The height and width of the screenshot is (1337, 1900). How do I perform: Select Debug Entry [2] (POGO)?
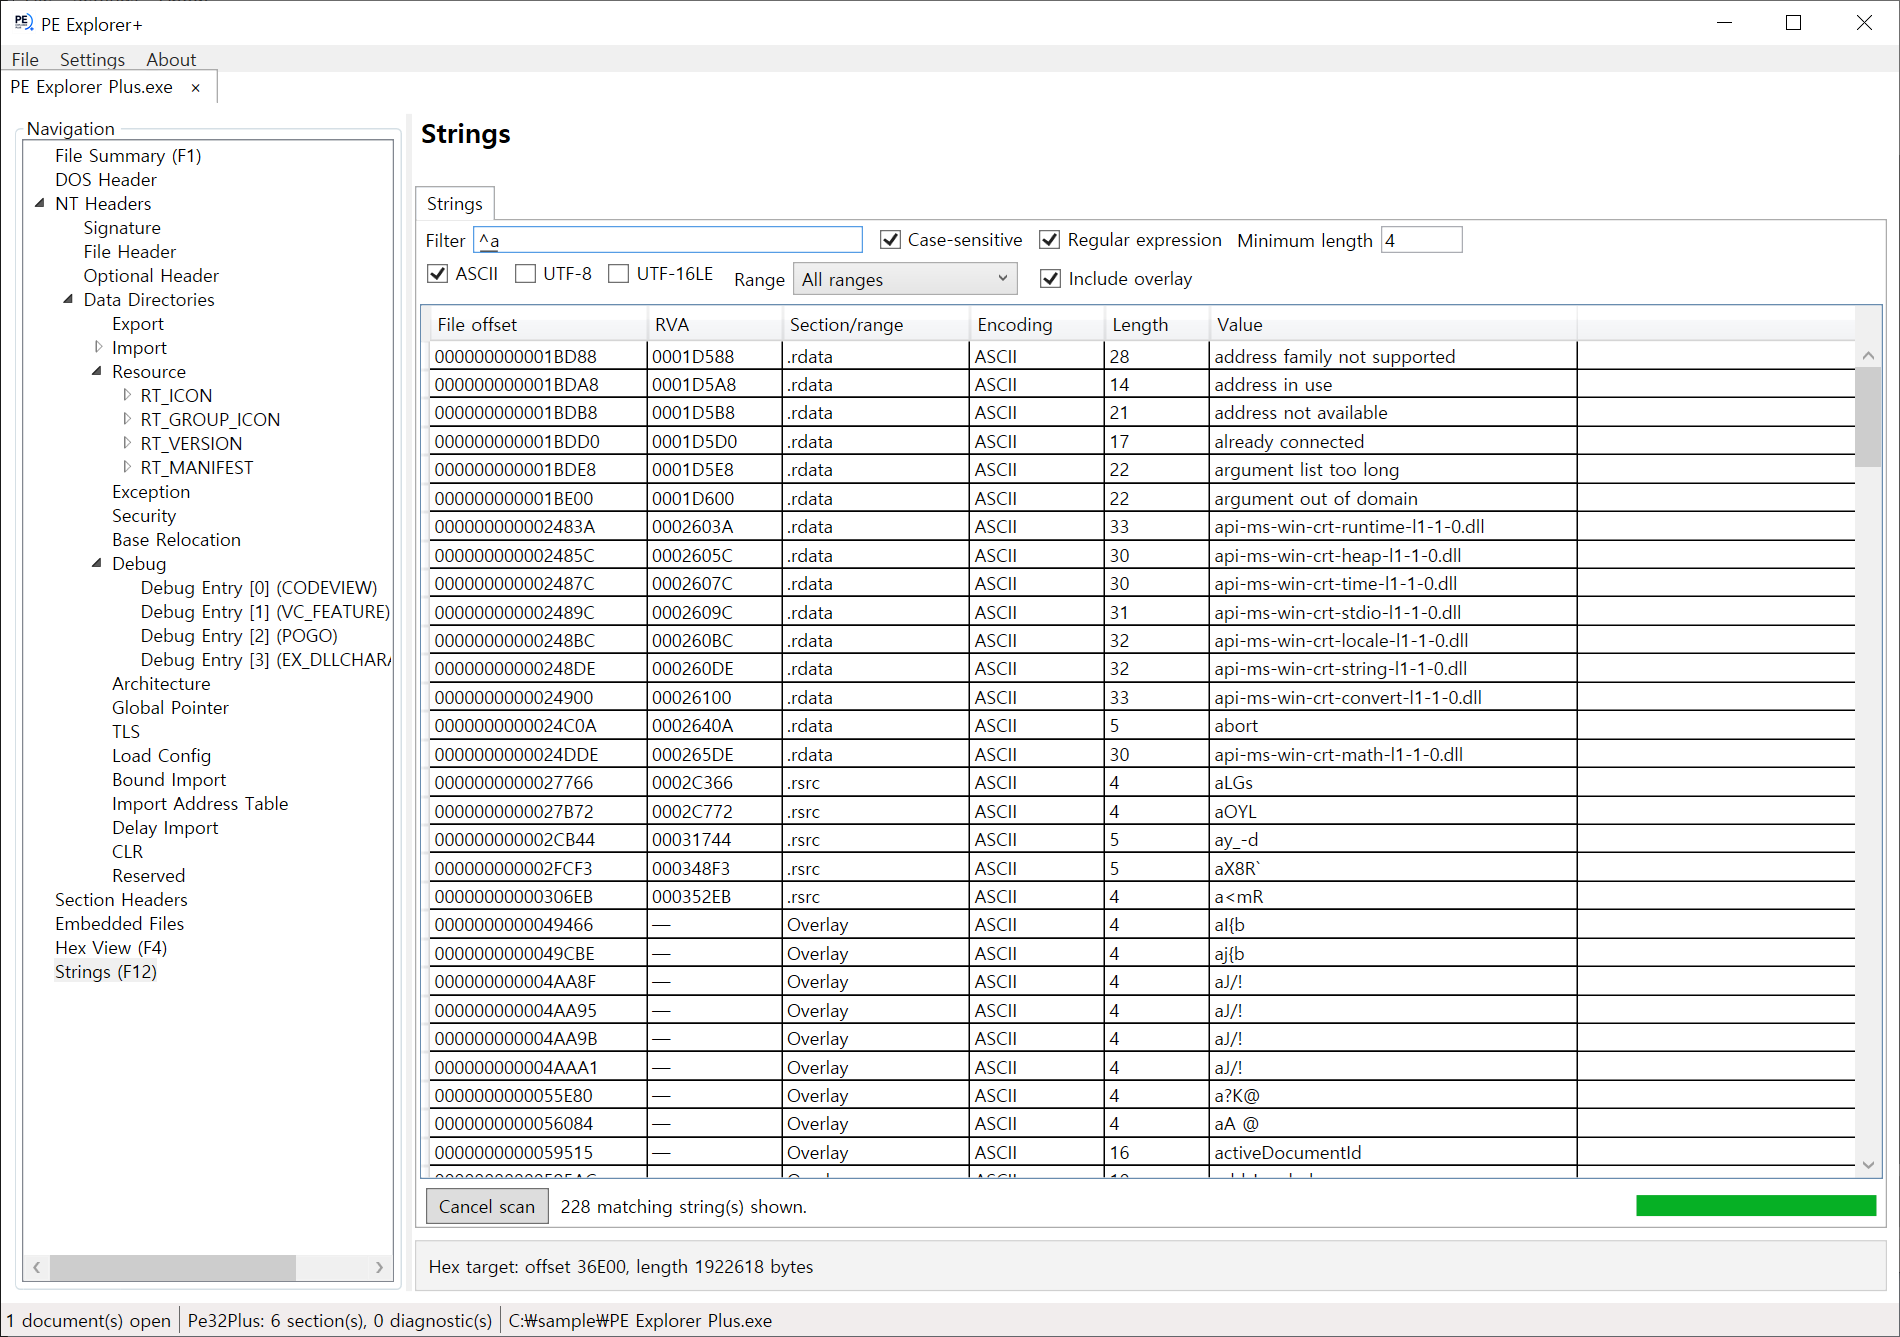pyautogui.click(x=239, y=636)
